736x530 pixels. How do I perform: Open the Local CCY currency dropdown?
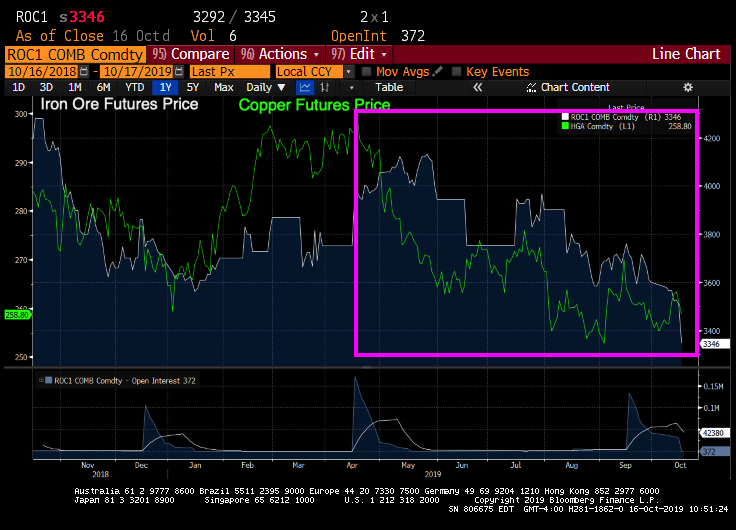(x=348, y=72)
